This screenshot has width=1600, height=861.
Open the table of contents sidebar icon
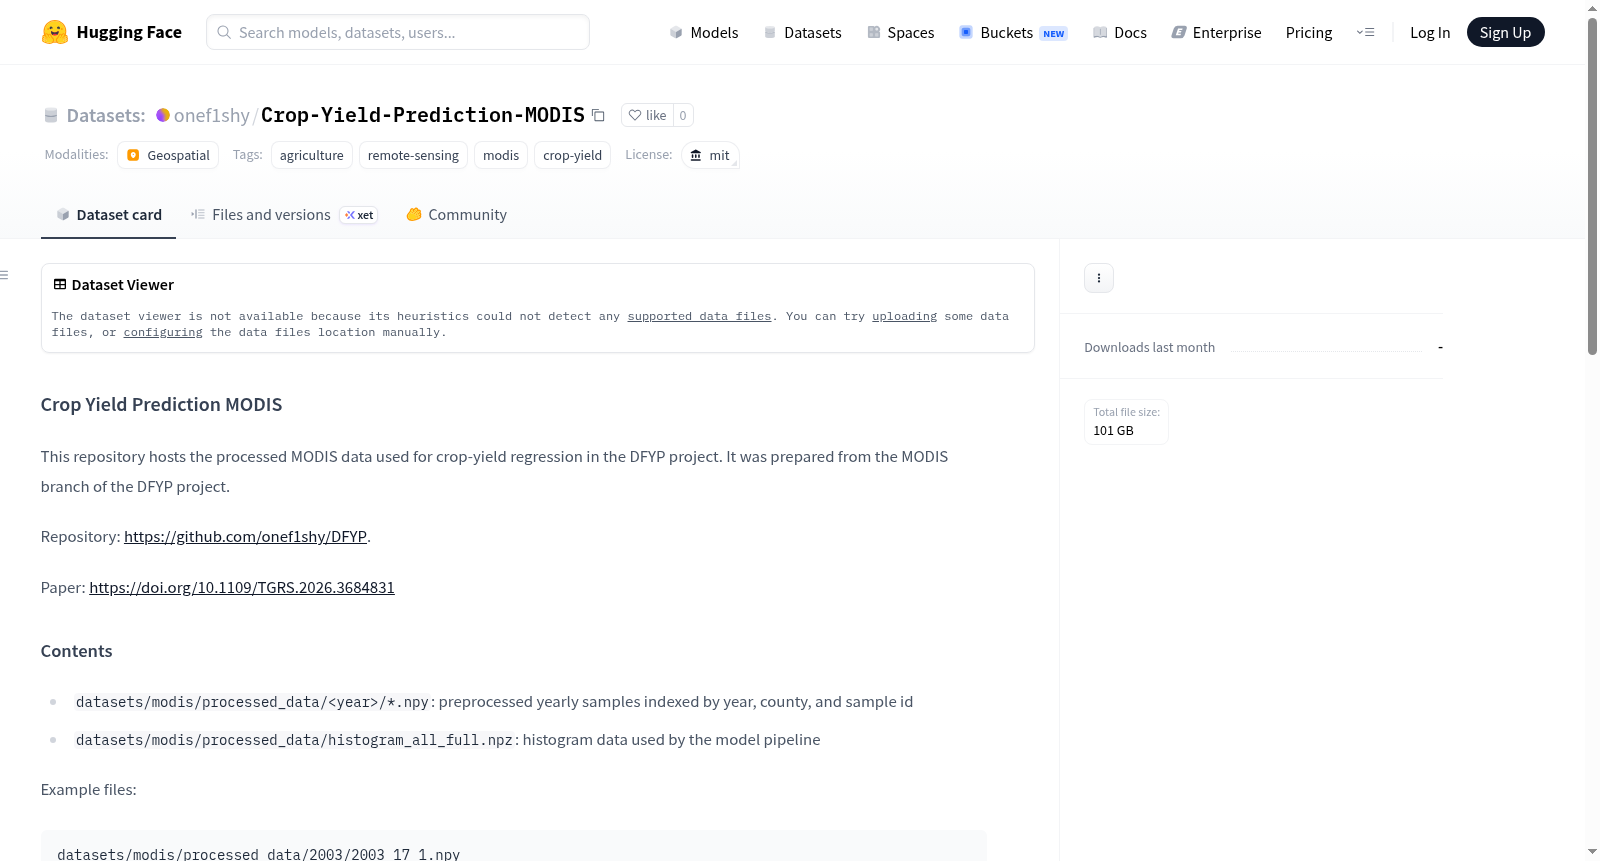(x=4, y=275)
